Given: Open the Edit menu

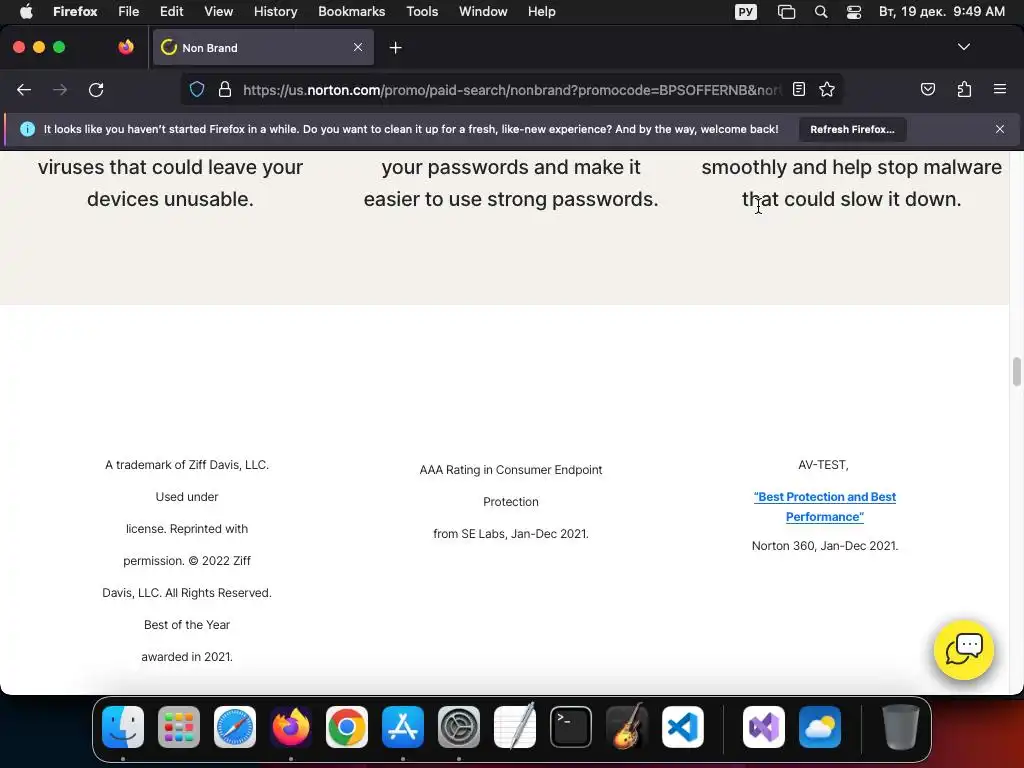Looking at the screenshot, I should [x=172, y=11].
